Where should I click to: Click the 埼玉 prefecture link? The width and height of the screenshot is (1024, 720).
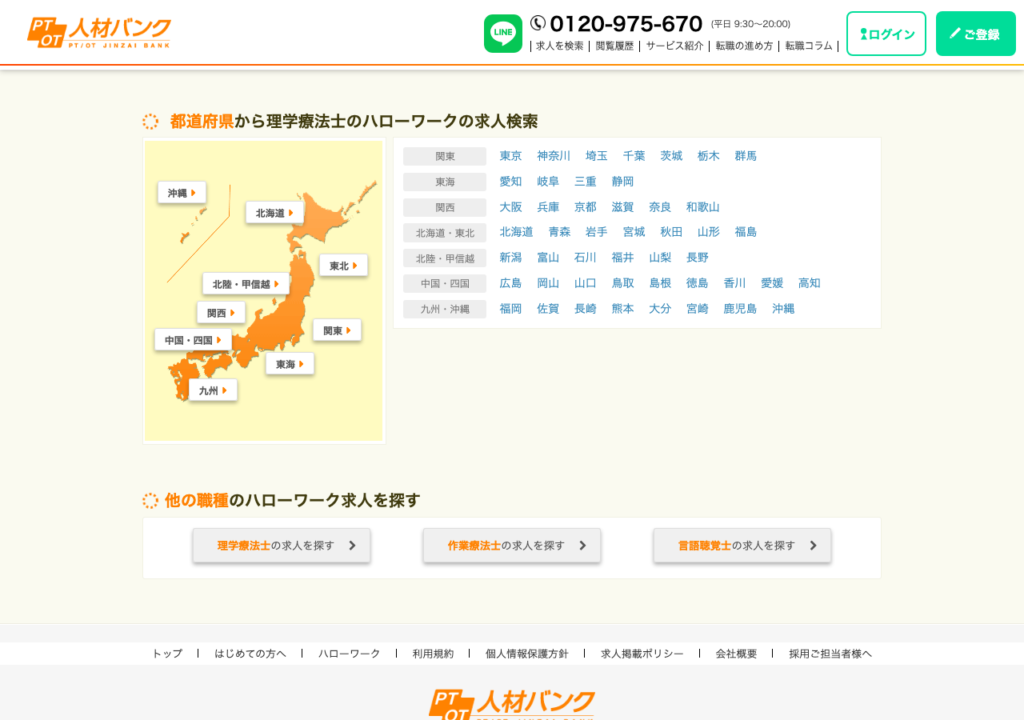tap(596, 155)
